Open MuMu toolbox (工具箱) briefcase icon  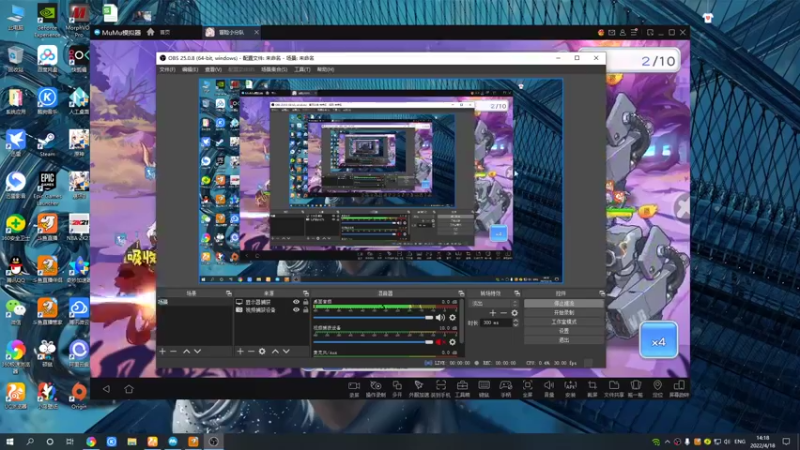462,386
